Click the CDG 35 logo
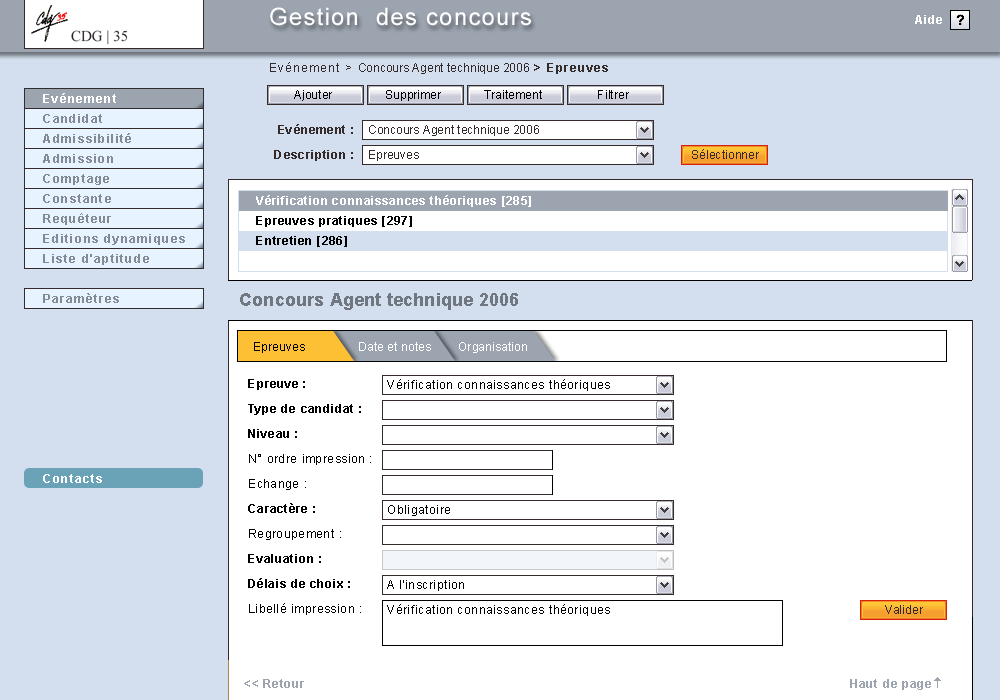The width and height of the screenshot is (1000, 700). (114, 24)
